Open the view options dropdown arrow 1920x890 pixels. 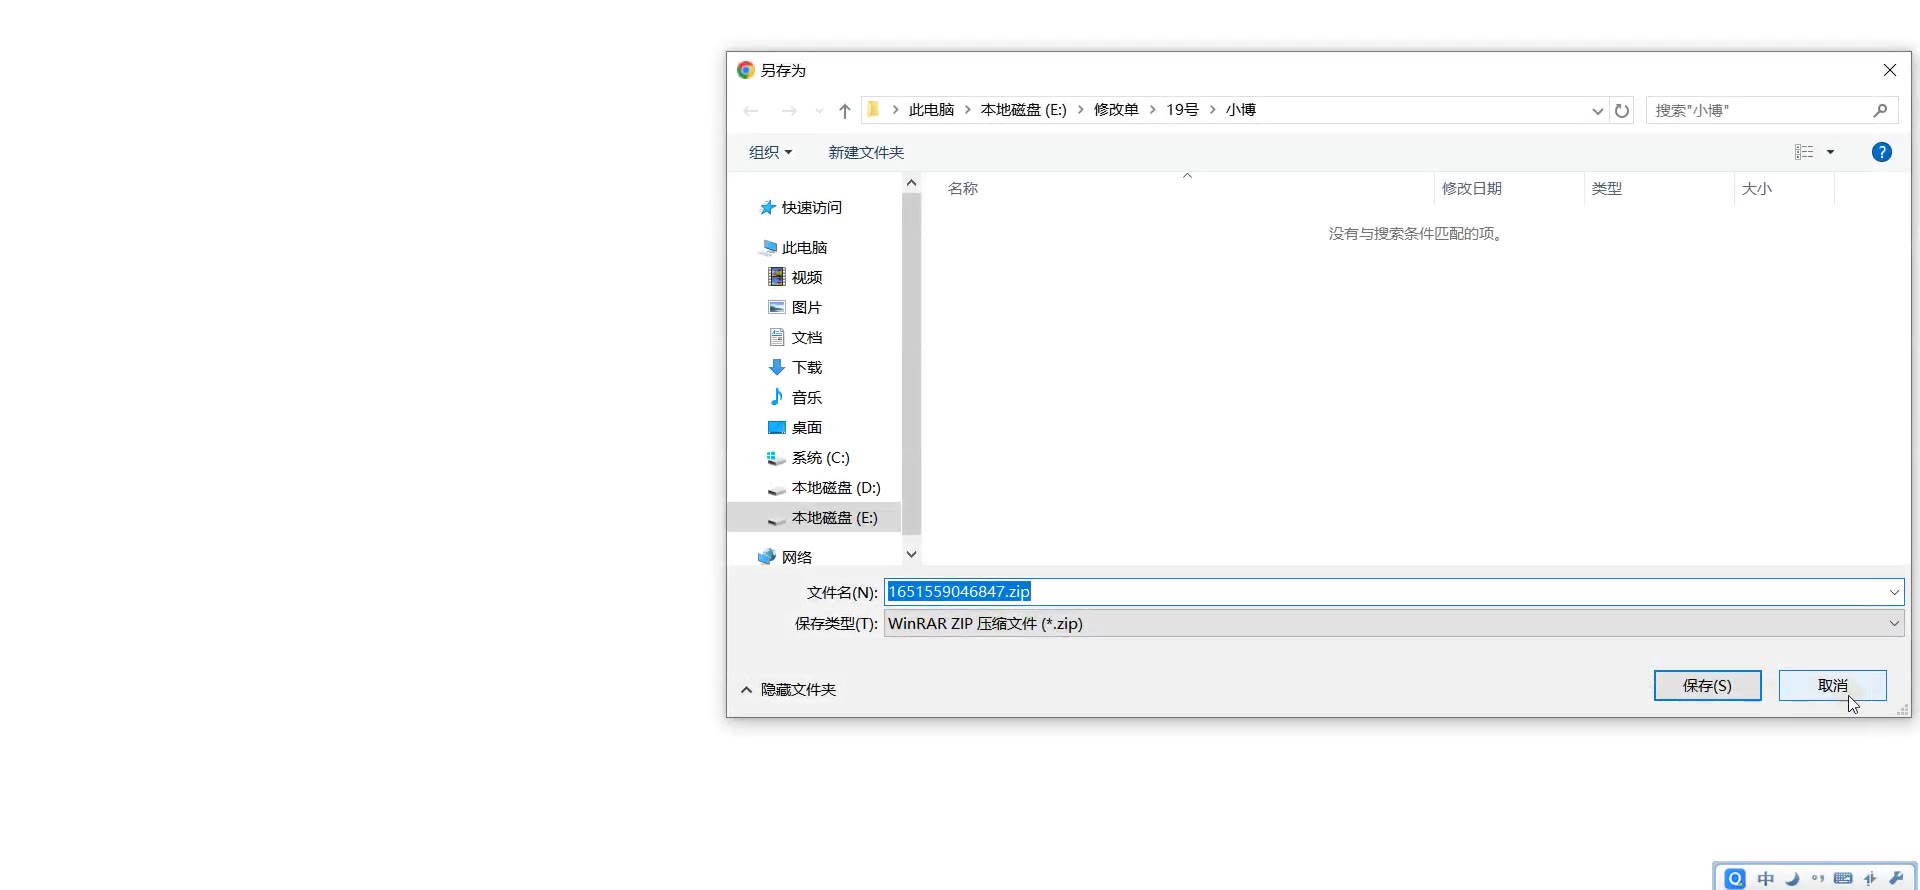1831,152
